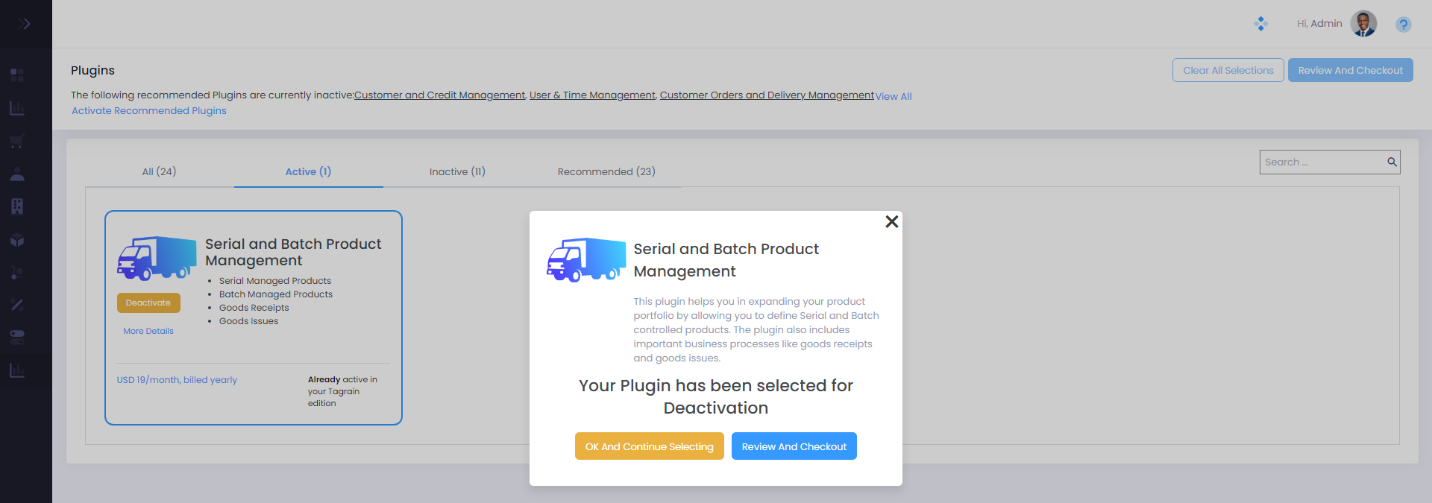Image resolution: width=1432 pixels, height=503 pixels.
Task: Open the box/cube products icon in sidebar
Action: pos(17,239)
